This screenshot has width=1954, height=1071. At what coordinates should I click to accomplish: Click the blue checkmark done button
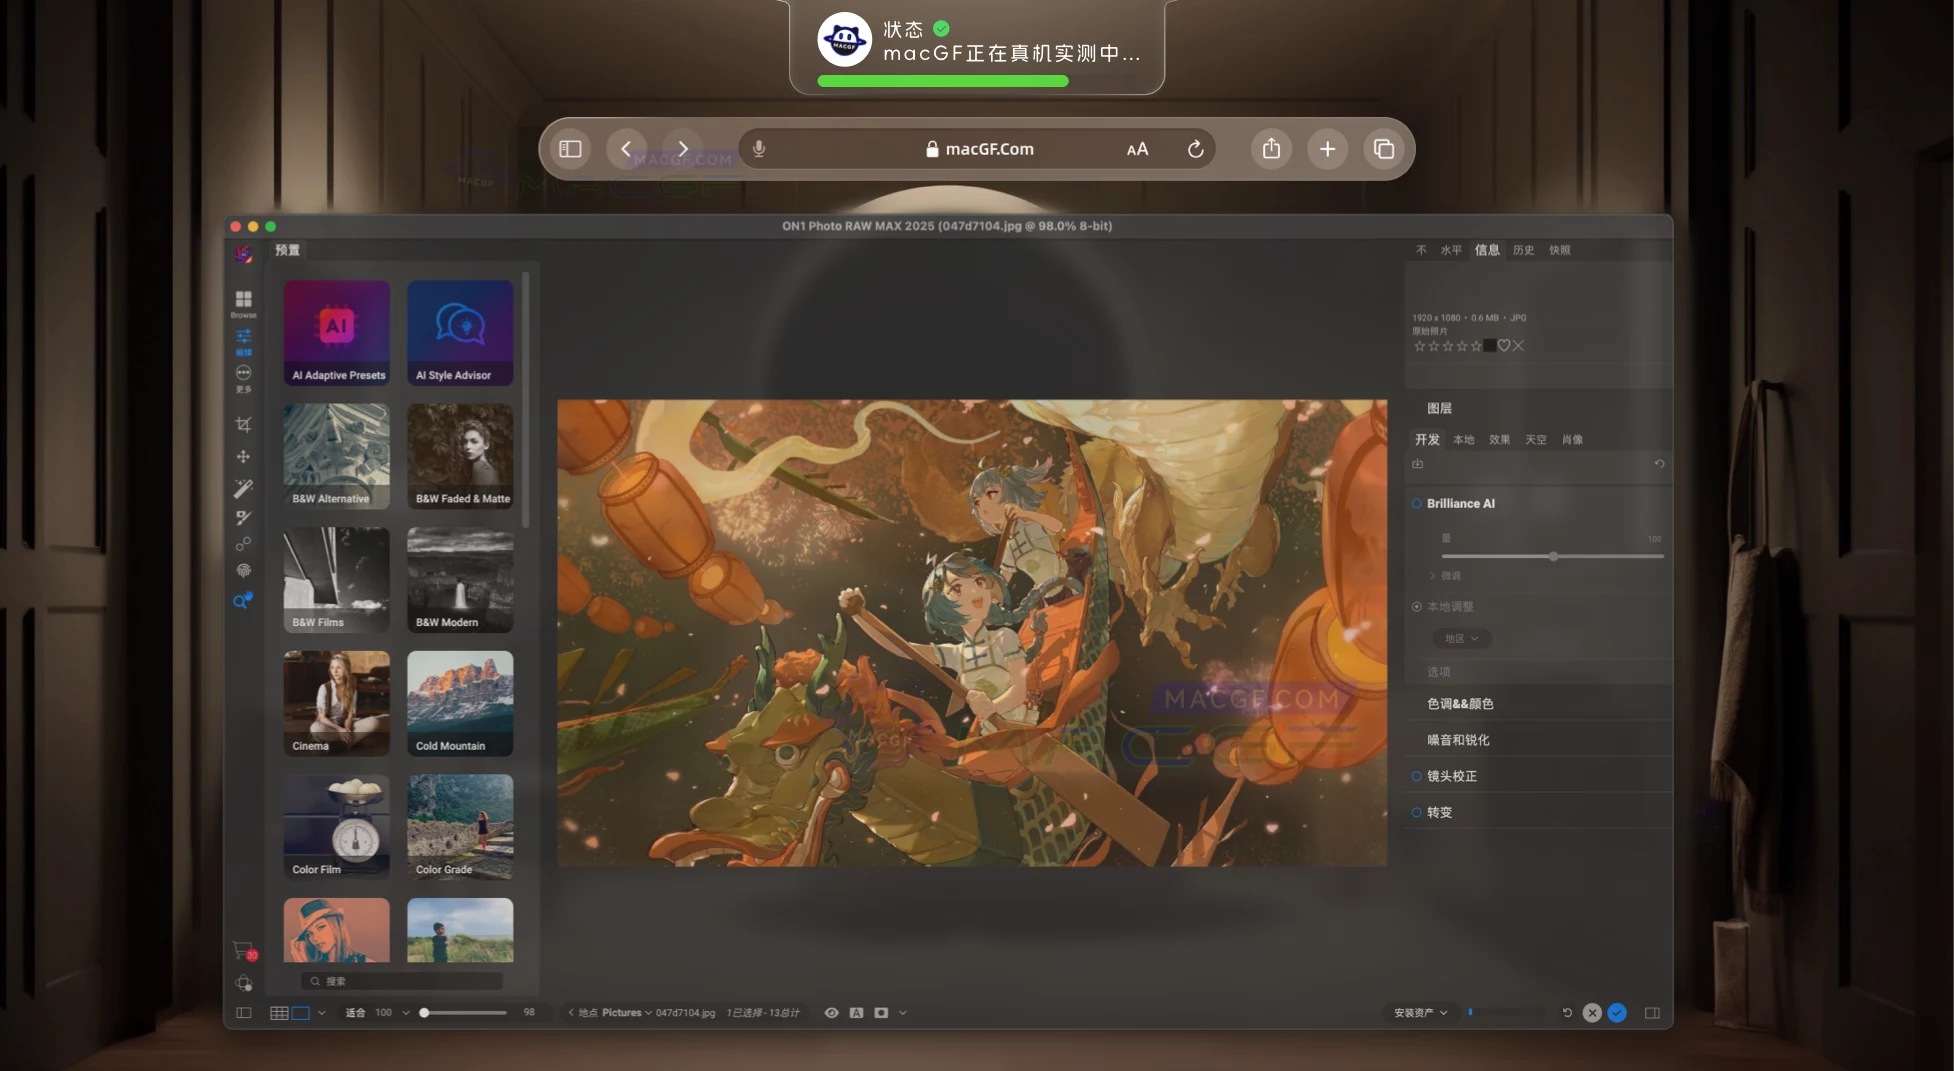pyautogui.click(x=1617, y=1013)
